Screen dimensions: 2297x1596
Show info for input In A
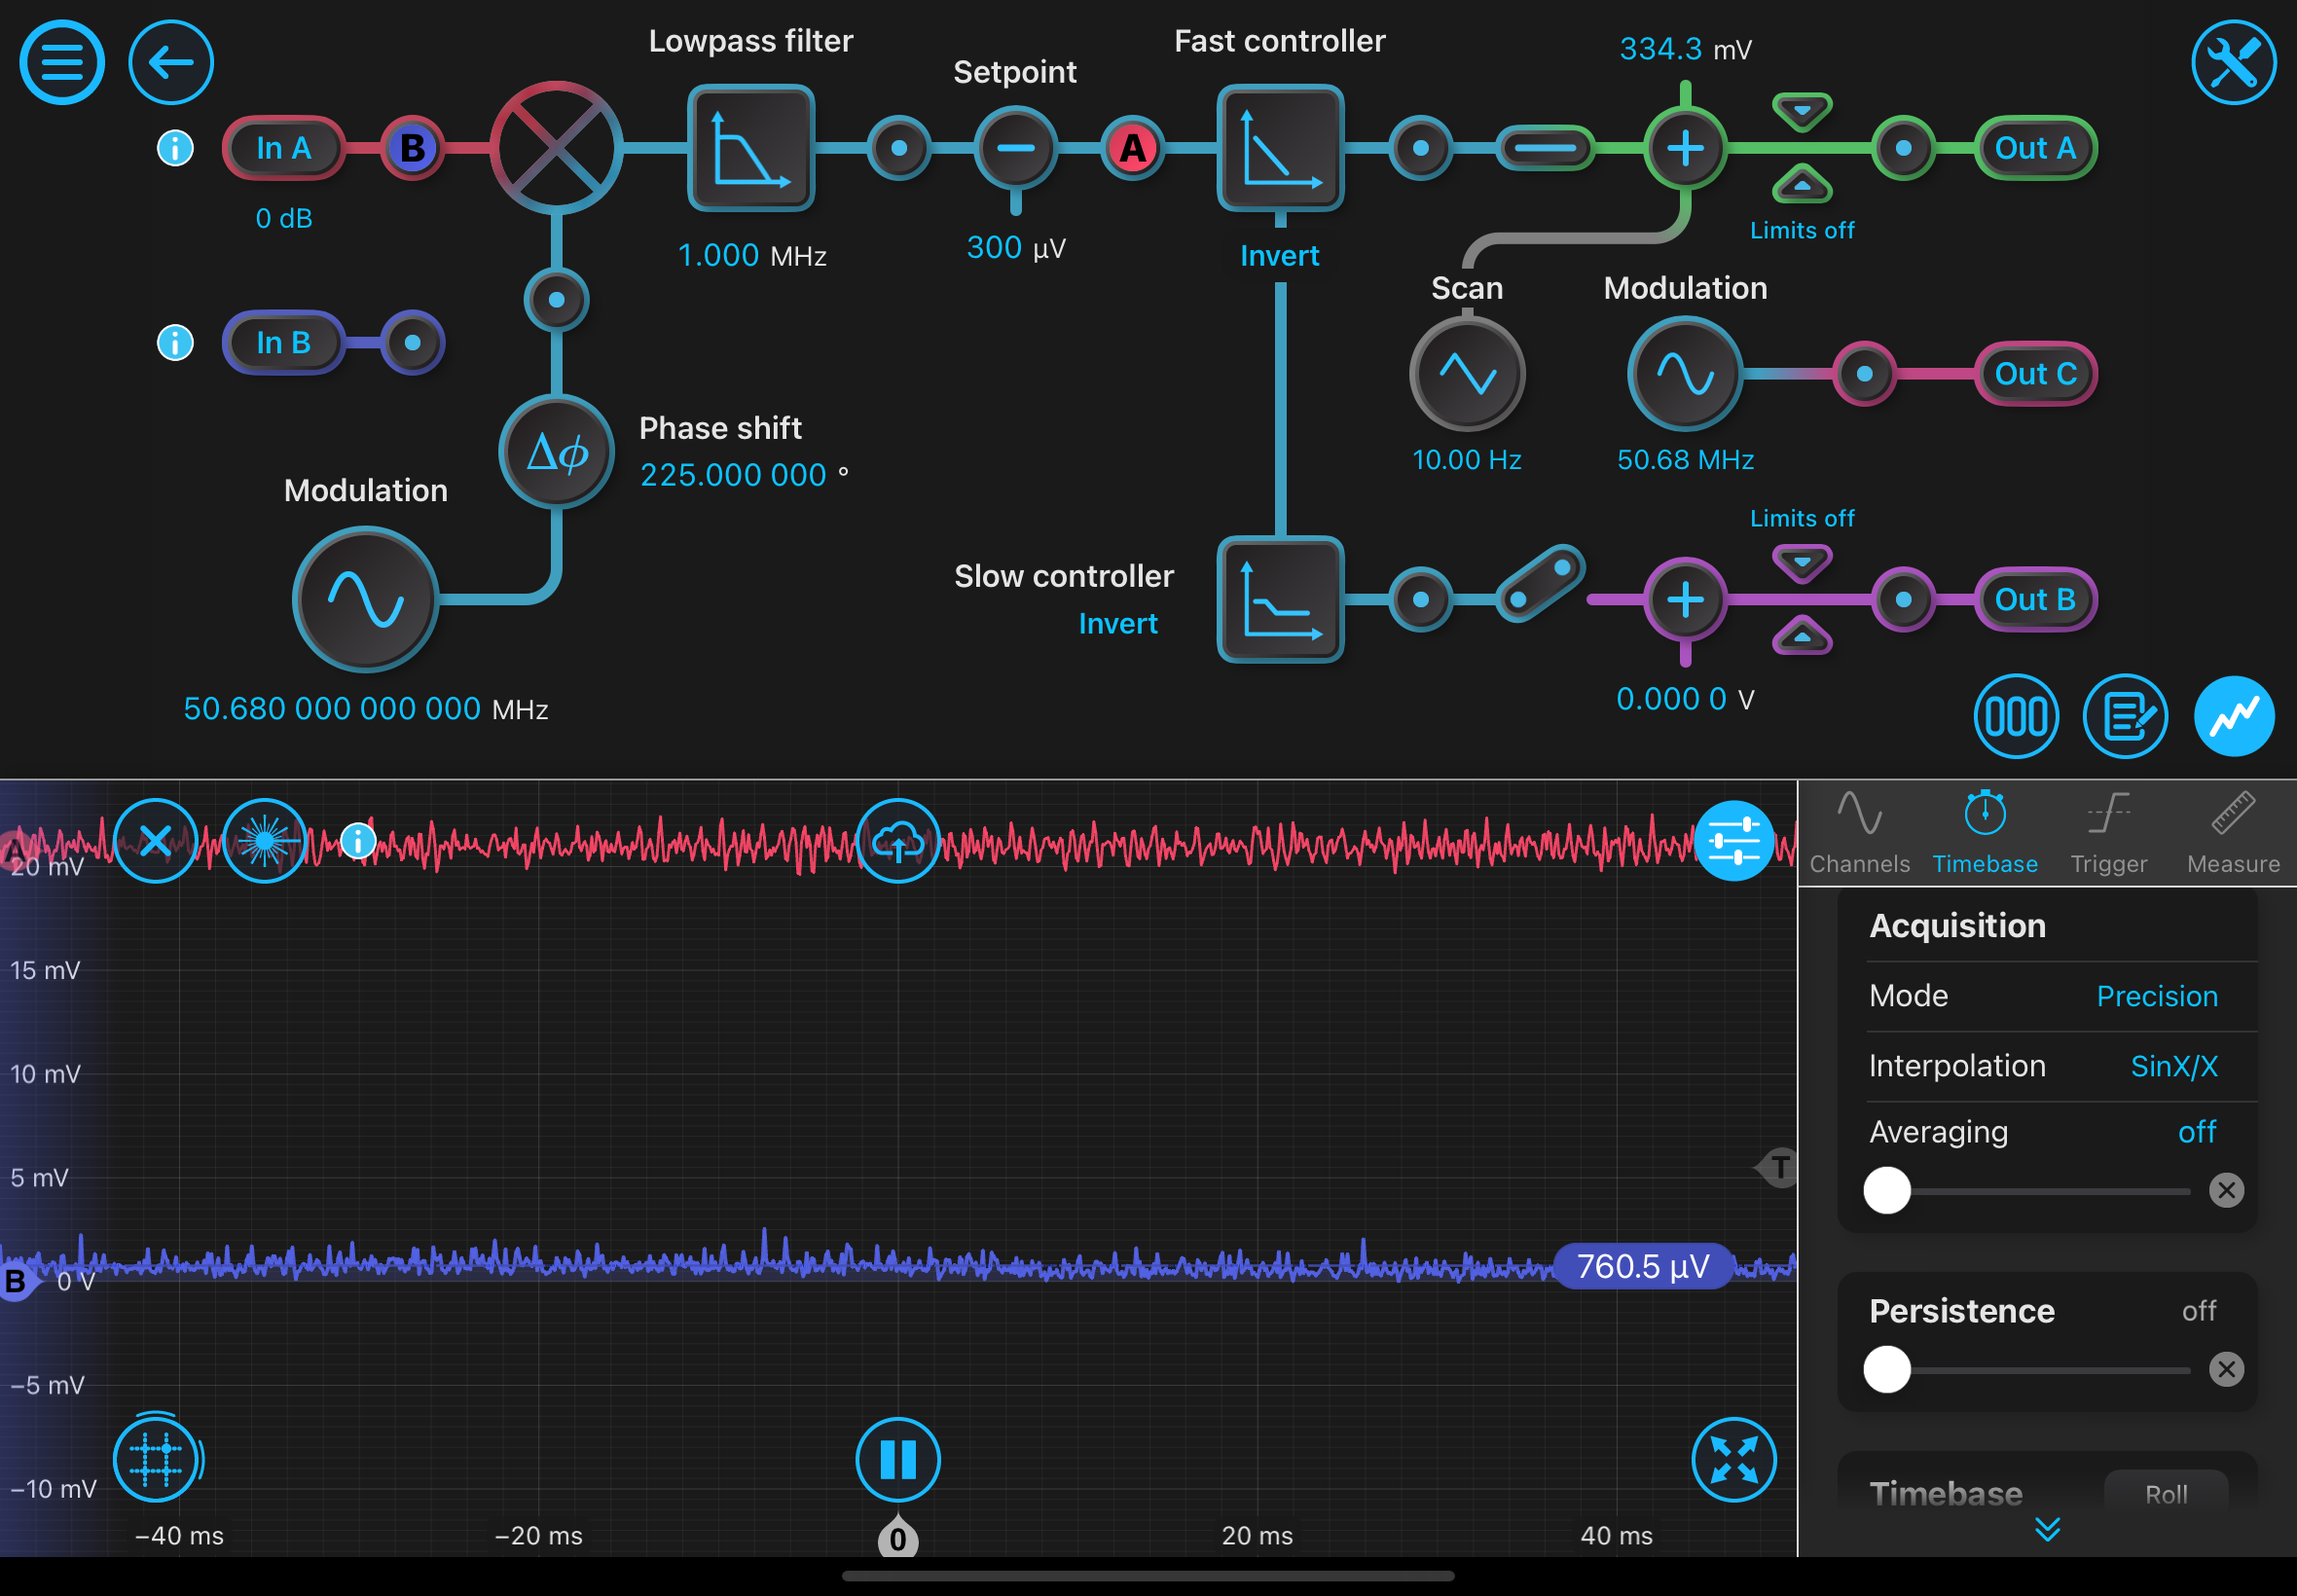pyautogui.click(x=175, y=148)
